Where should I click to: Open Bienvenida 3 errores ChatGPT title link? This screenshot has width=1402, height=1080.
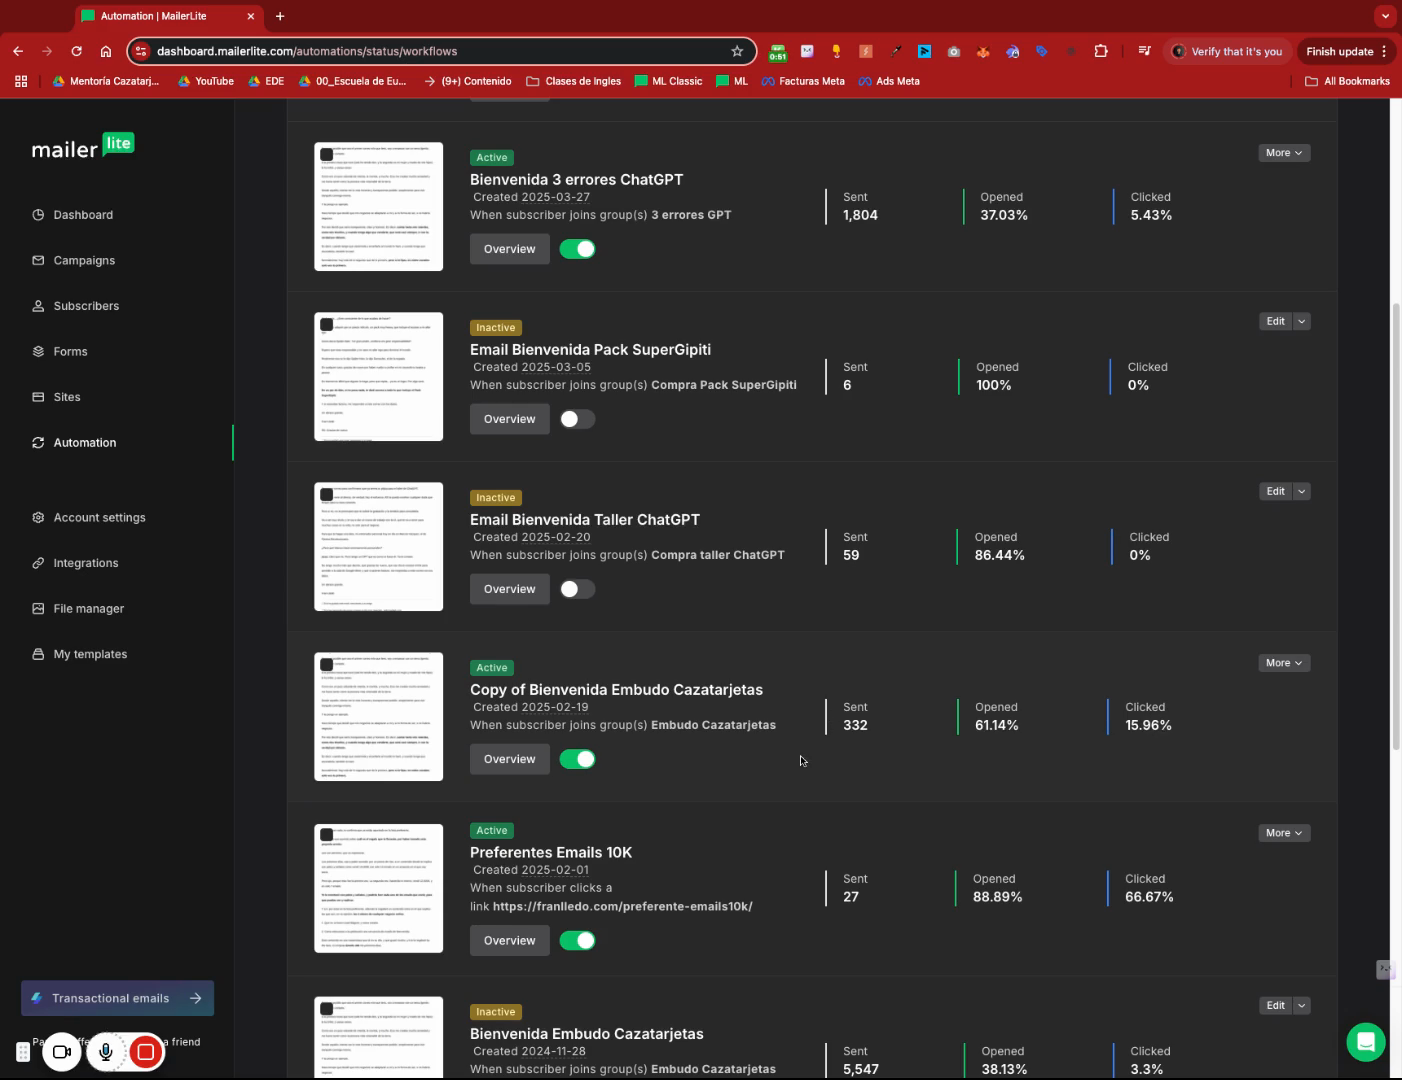[x=577, y=179]
